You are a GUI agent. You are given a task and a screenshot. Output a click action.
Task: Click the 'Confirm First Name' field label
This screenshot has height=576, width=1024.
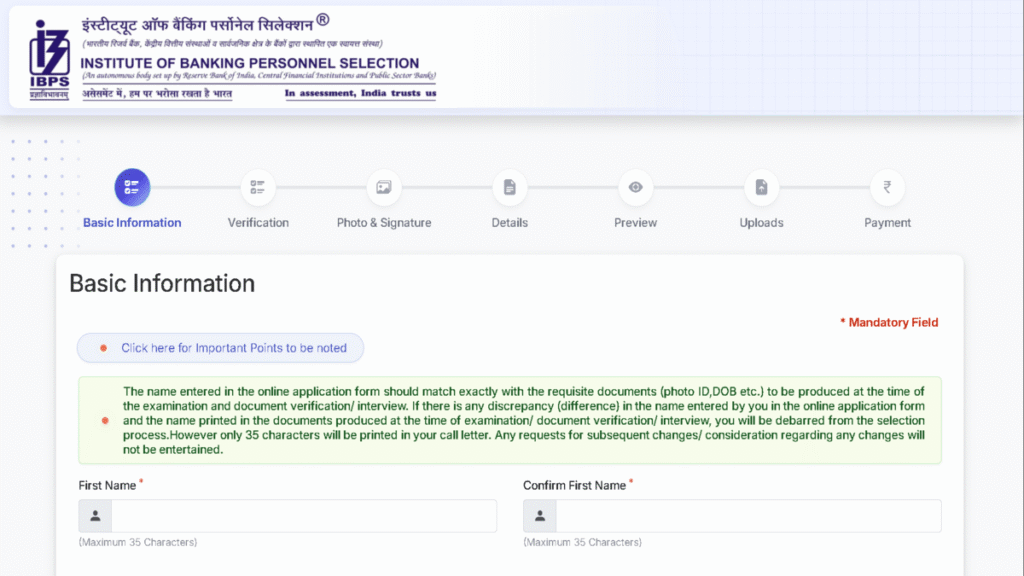coord(574,486)
